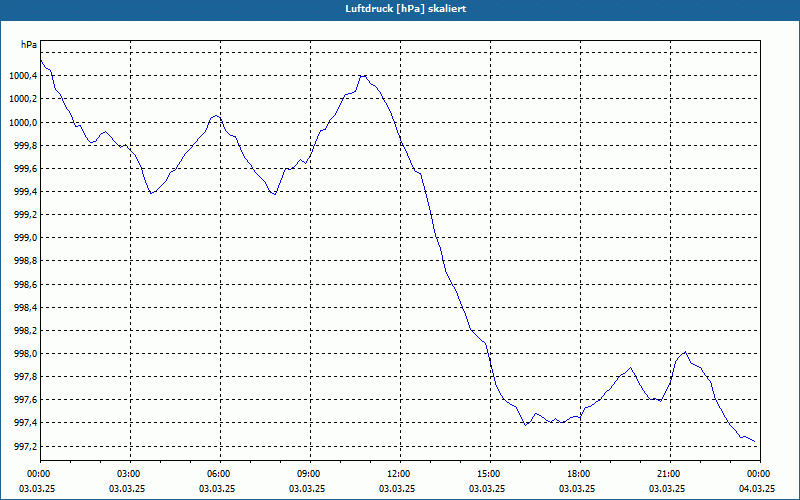Select the 1000,0 pressure axis value
Screen dimensions: 800x500
click(x=23, y=122)
